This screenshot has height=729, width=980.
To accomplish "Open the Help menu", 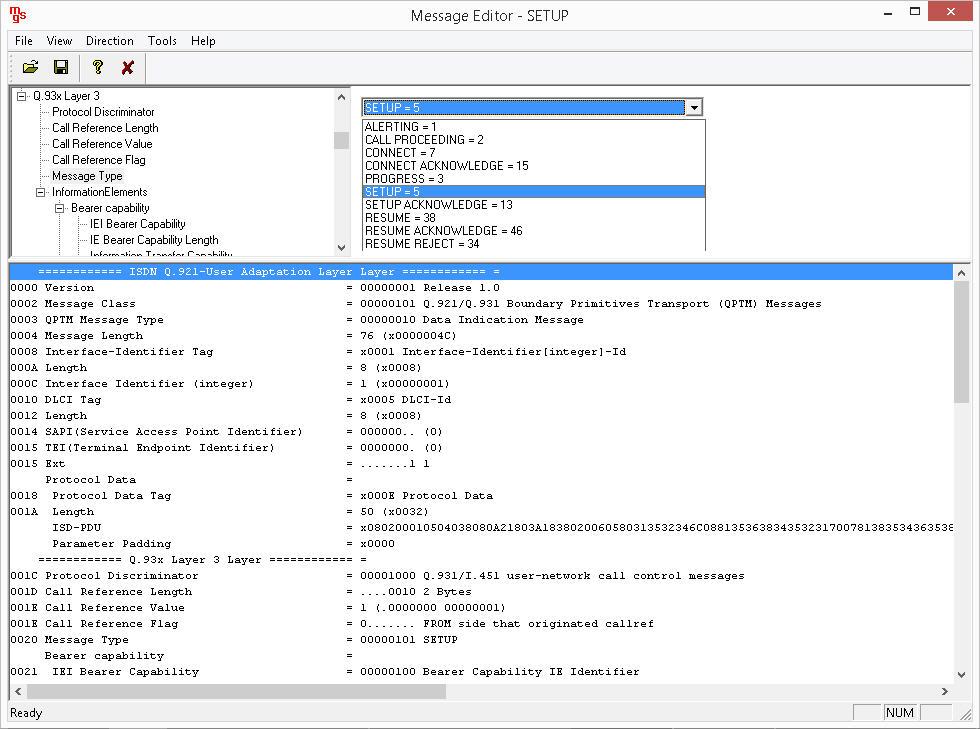I will coord(203,41).
